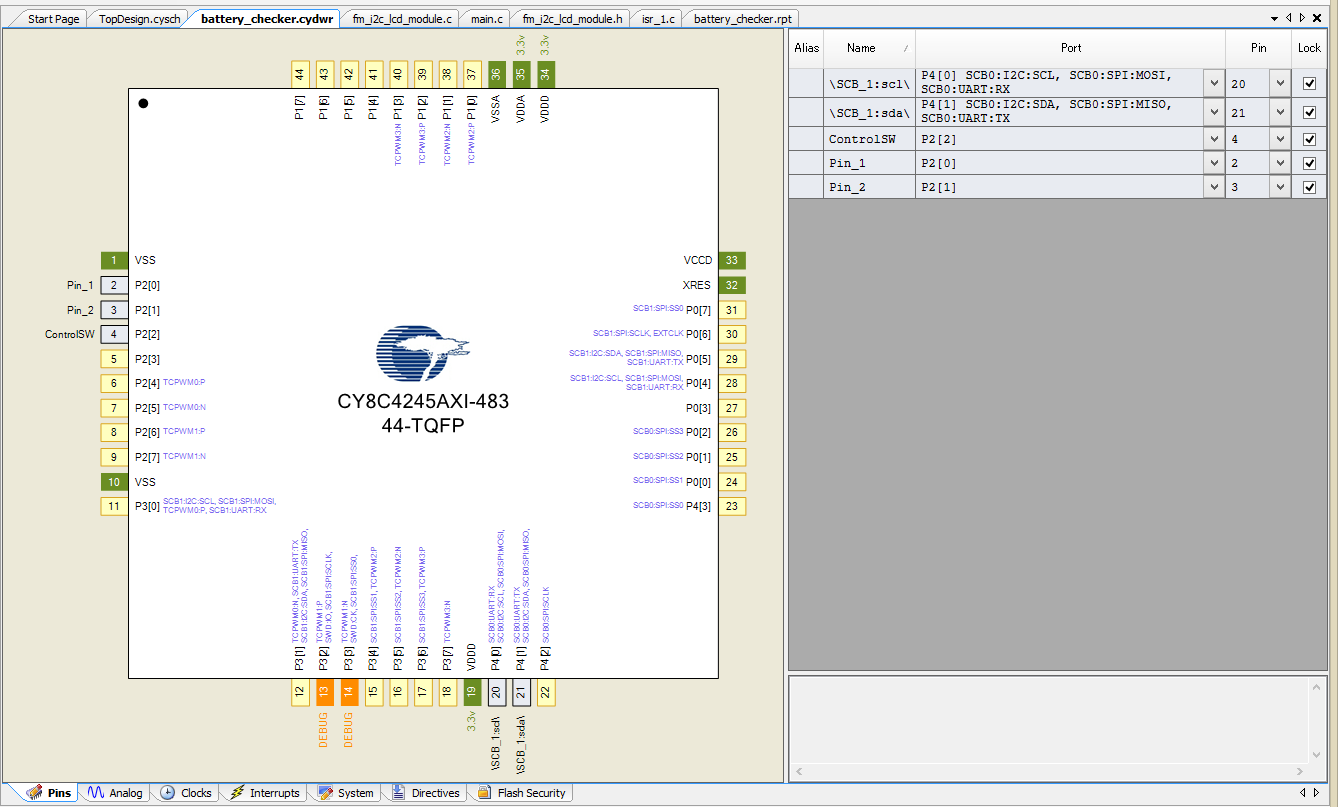Image resolution: width=1338 pixels, height=807 pixels.
Task: Select the Pin_2 name cell in table
Action: pos(869,187)
